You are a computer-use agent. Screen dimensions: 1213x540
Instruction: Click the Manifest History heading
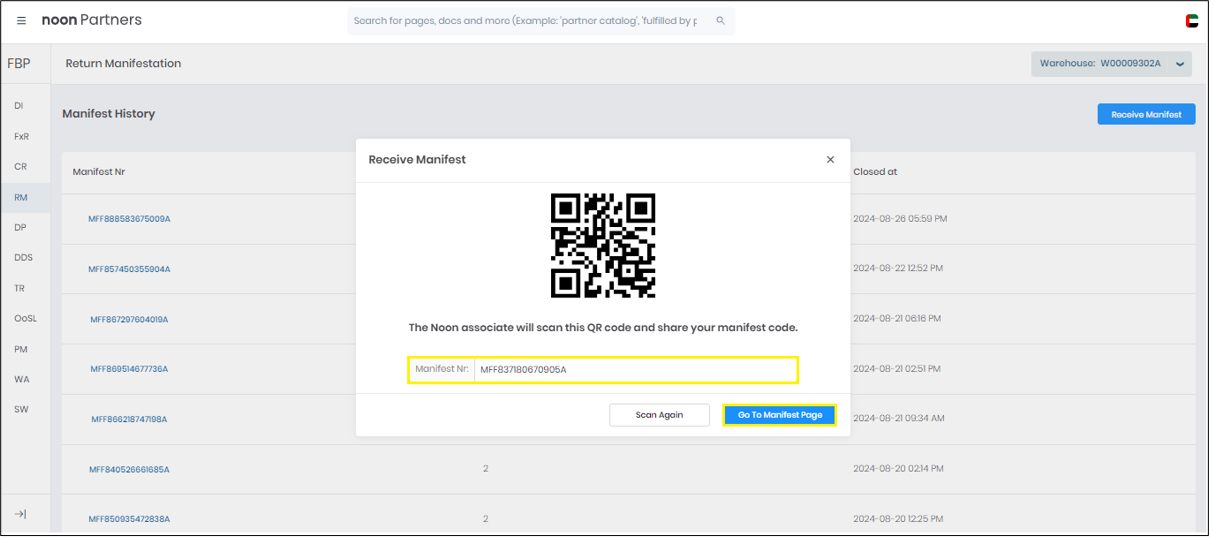click(x=108, y=114)
